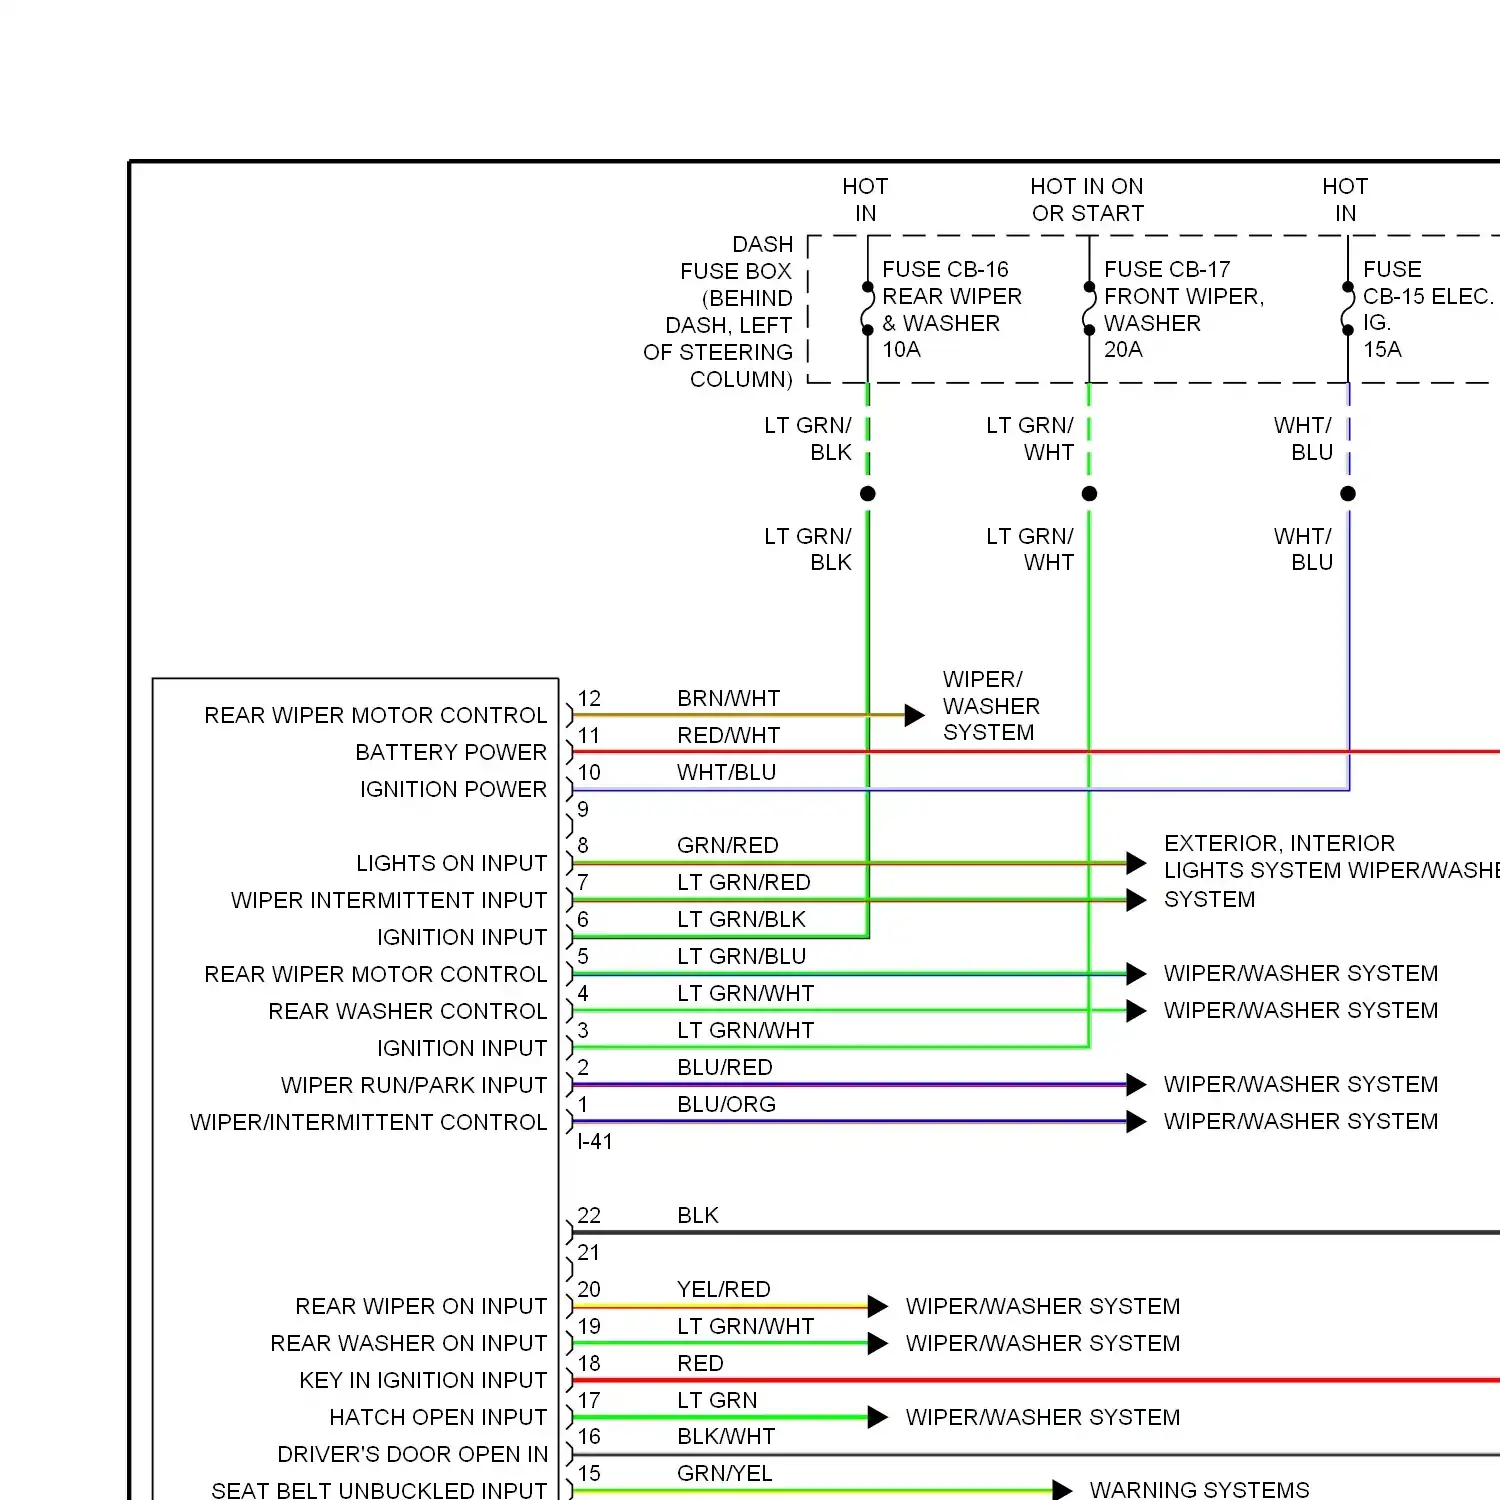Click the BLU/RED wire label at pin 2
1500x1500 pixels.
[x=724, y=1067]
